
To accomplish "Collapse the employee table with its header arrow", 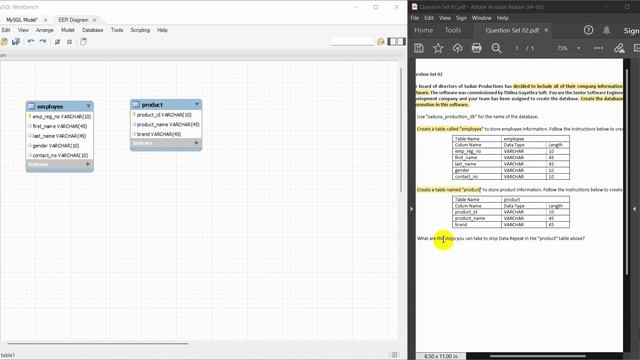I will tap(88, 106).
